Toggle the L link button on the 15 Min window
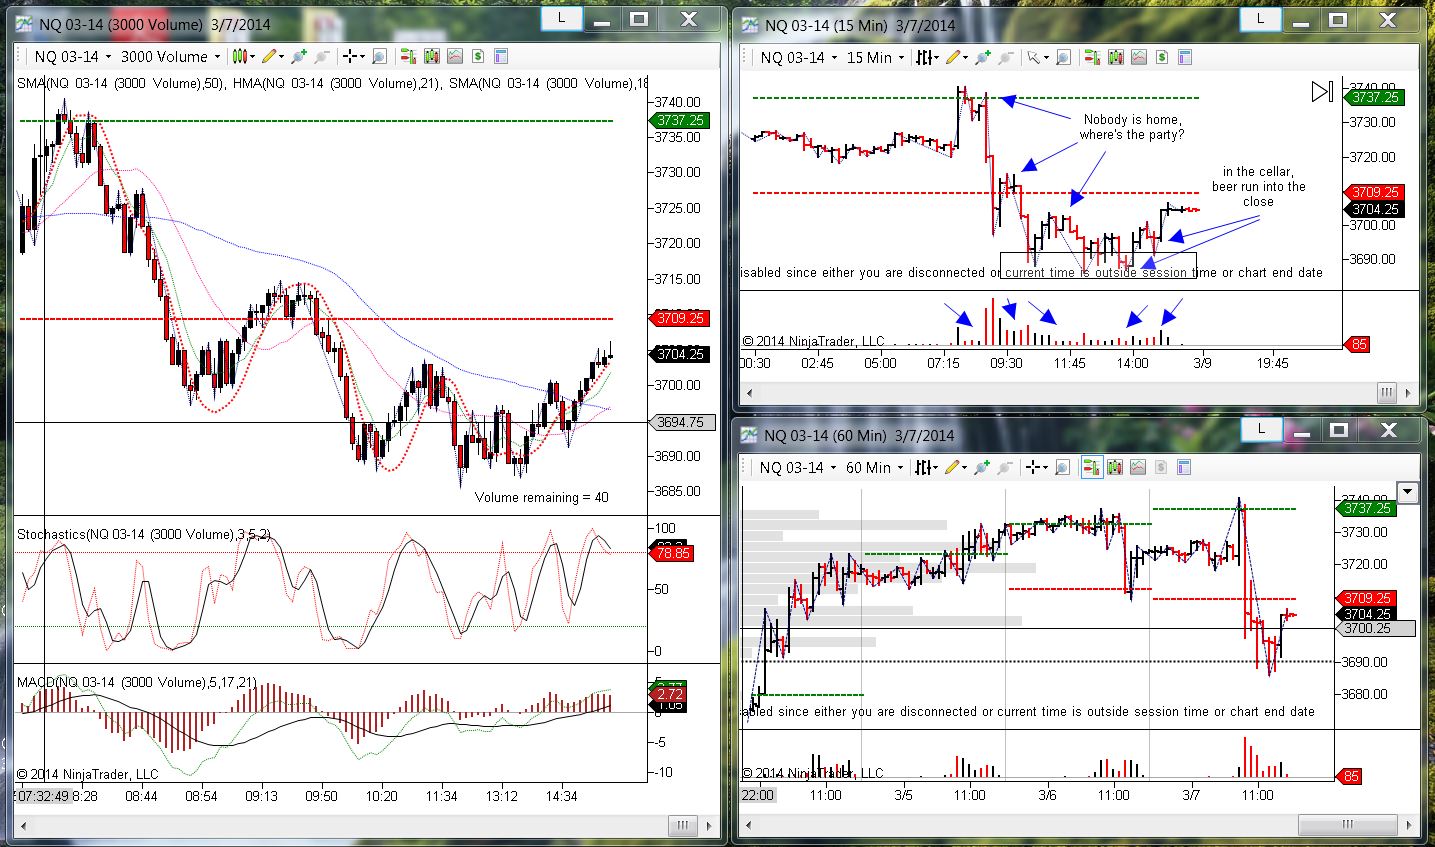 click(x=1261, y=19)
